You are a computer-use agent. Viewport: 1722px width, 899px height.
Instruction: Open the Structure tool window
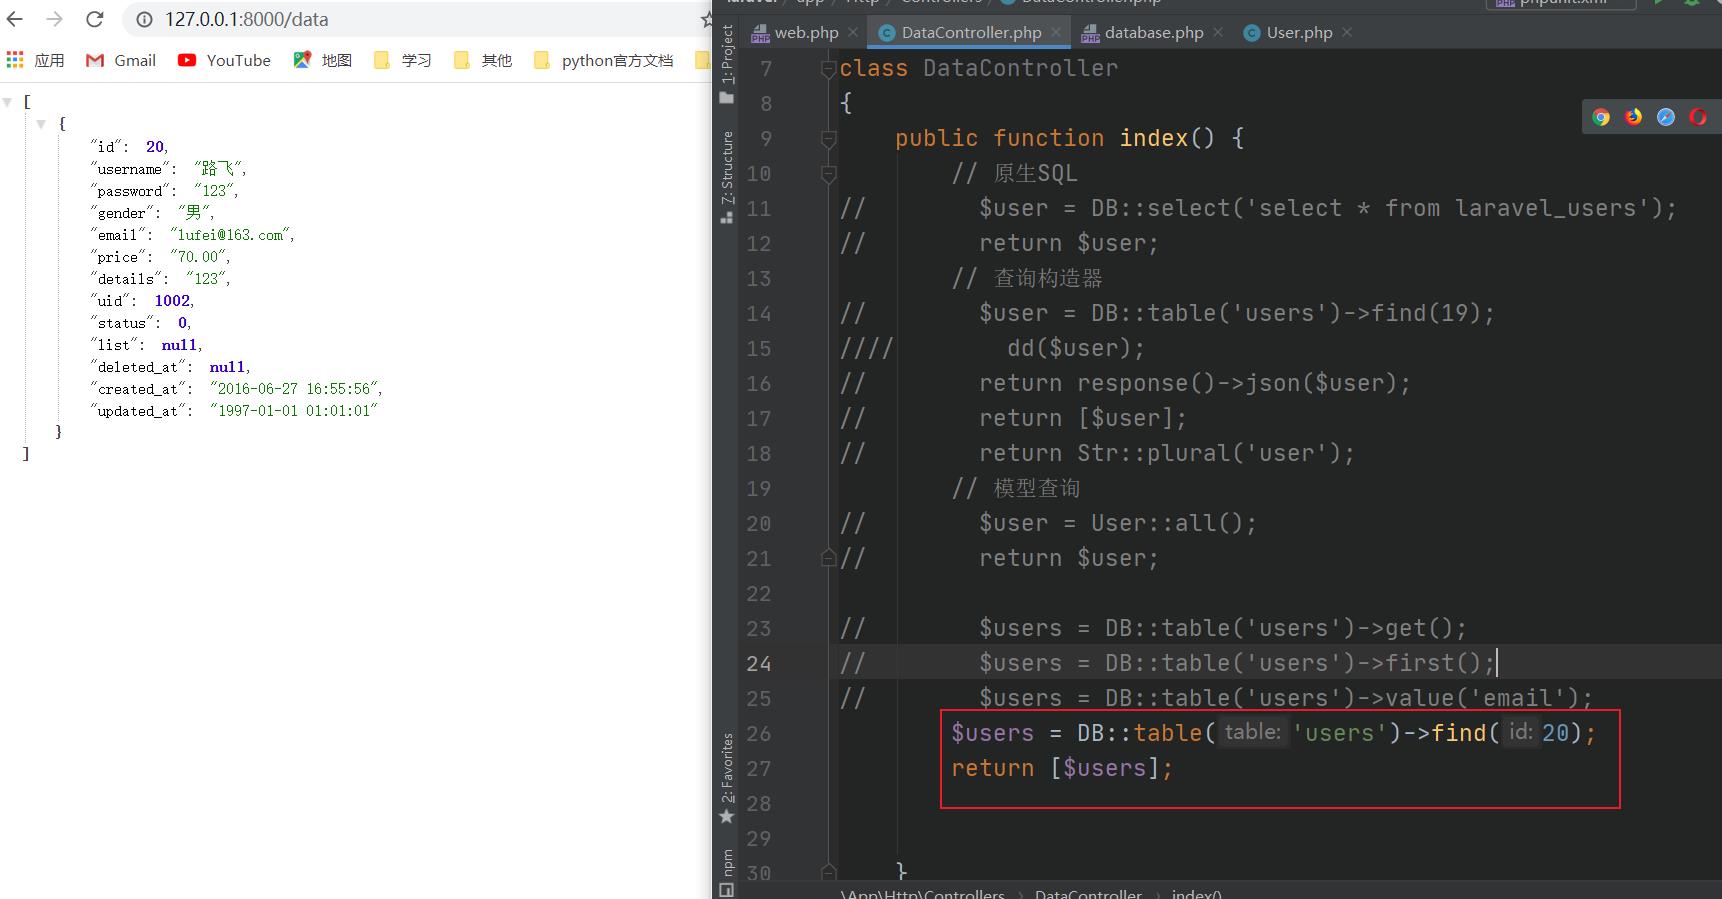point(727,176)
